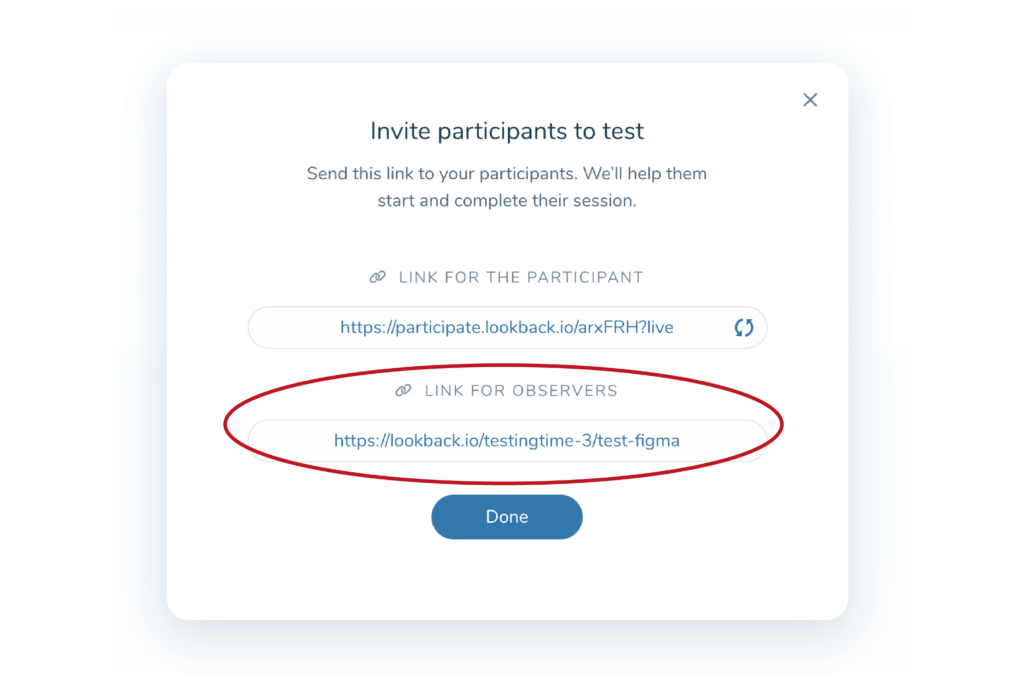Click chain icon beside Link for the Participant
This screenshot has height=683, width=1024.
click(377, 278)
